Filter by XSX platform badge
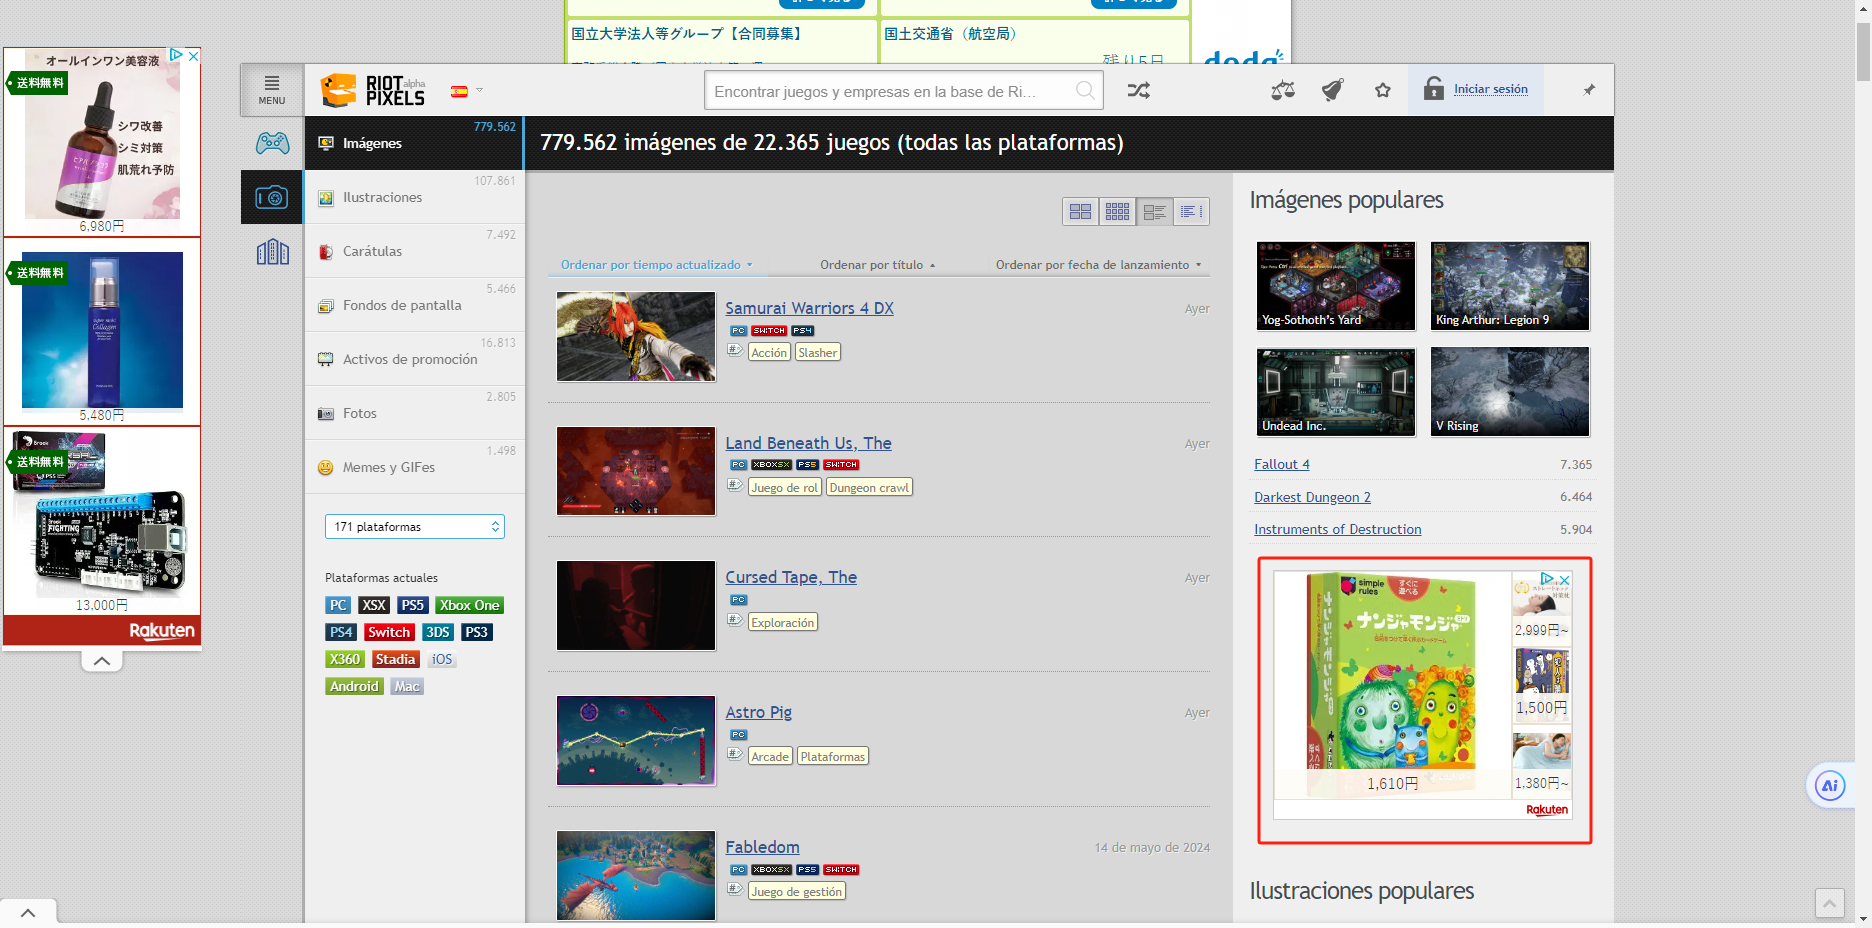Image resolution: width=1872 pixels, height=928 pixels. click(x=374, y=605)
